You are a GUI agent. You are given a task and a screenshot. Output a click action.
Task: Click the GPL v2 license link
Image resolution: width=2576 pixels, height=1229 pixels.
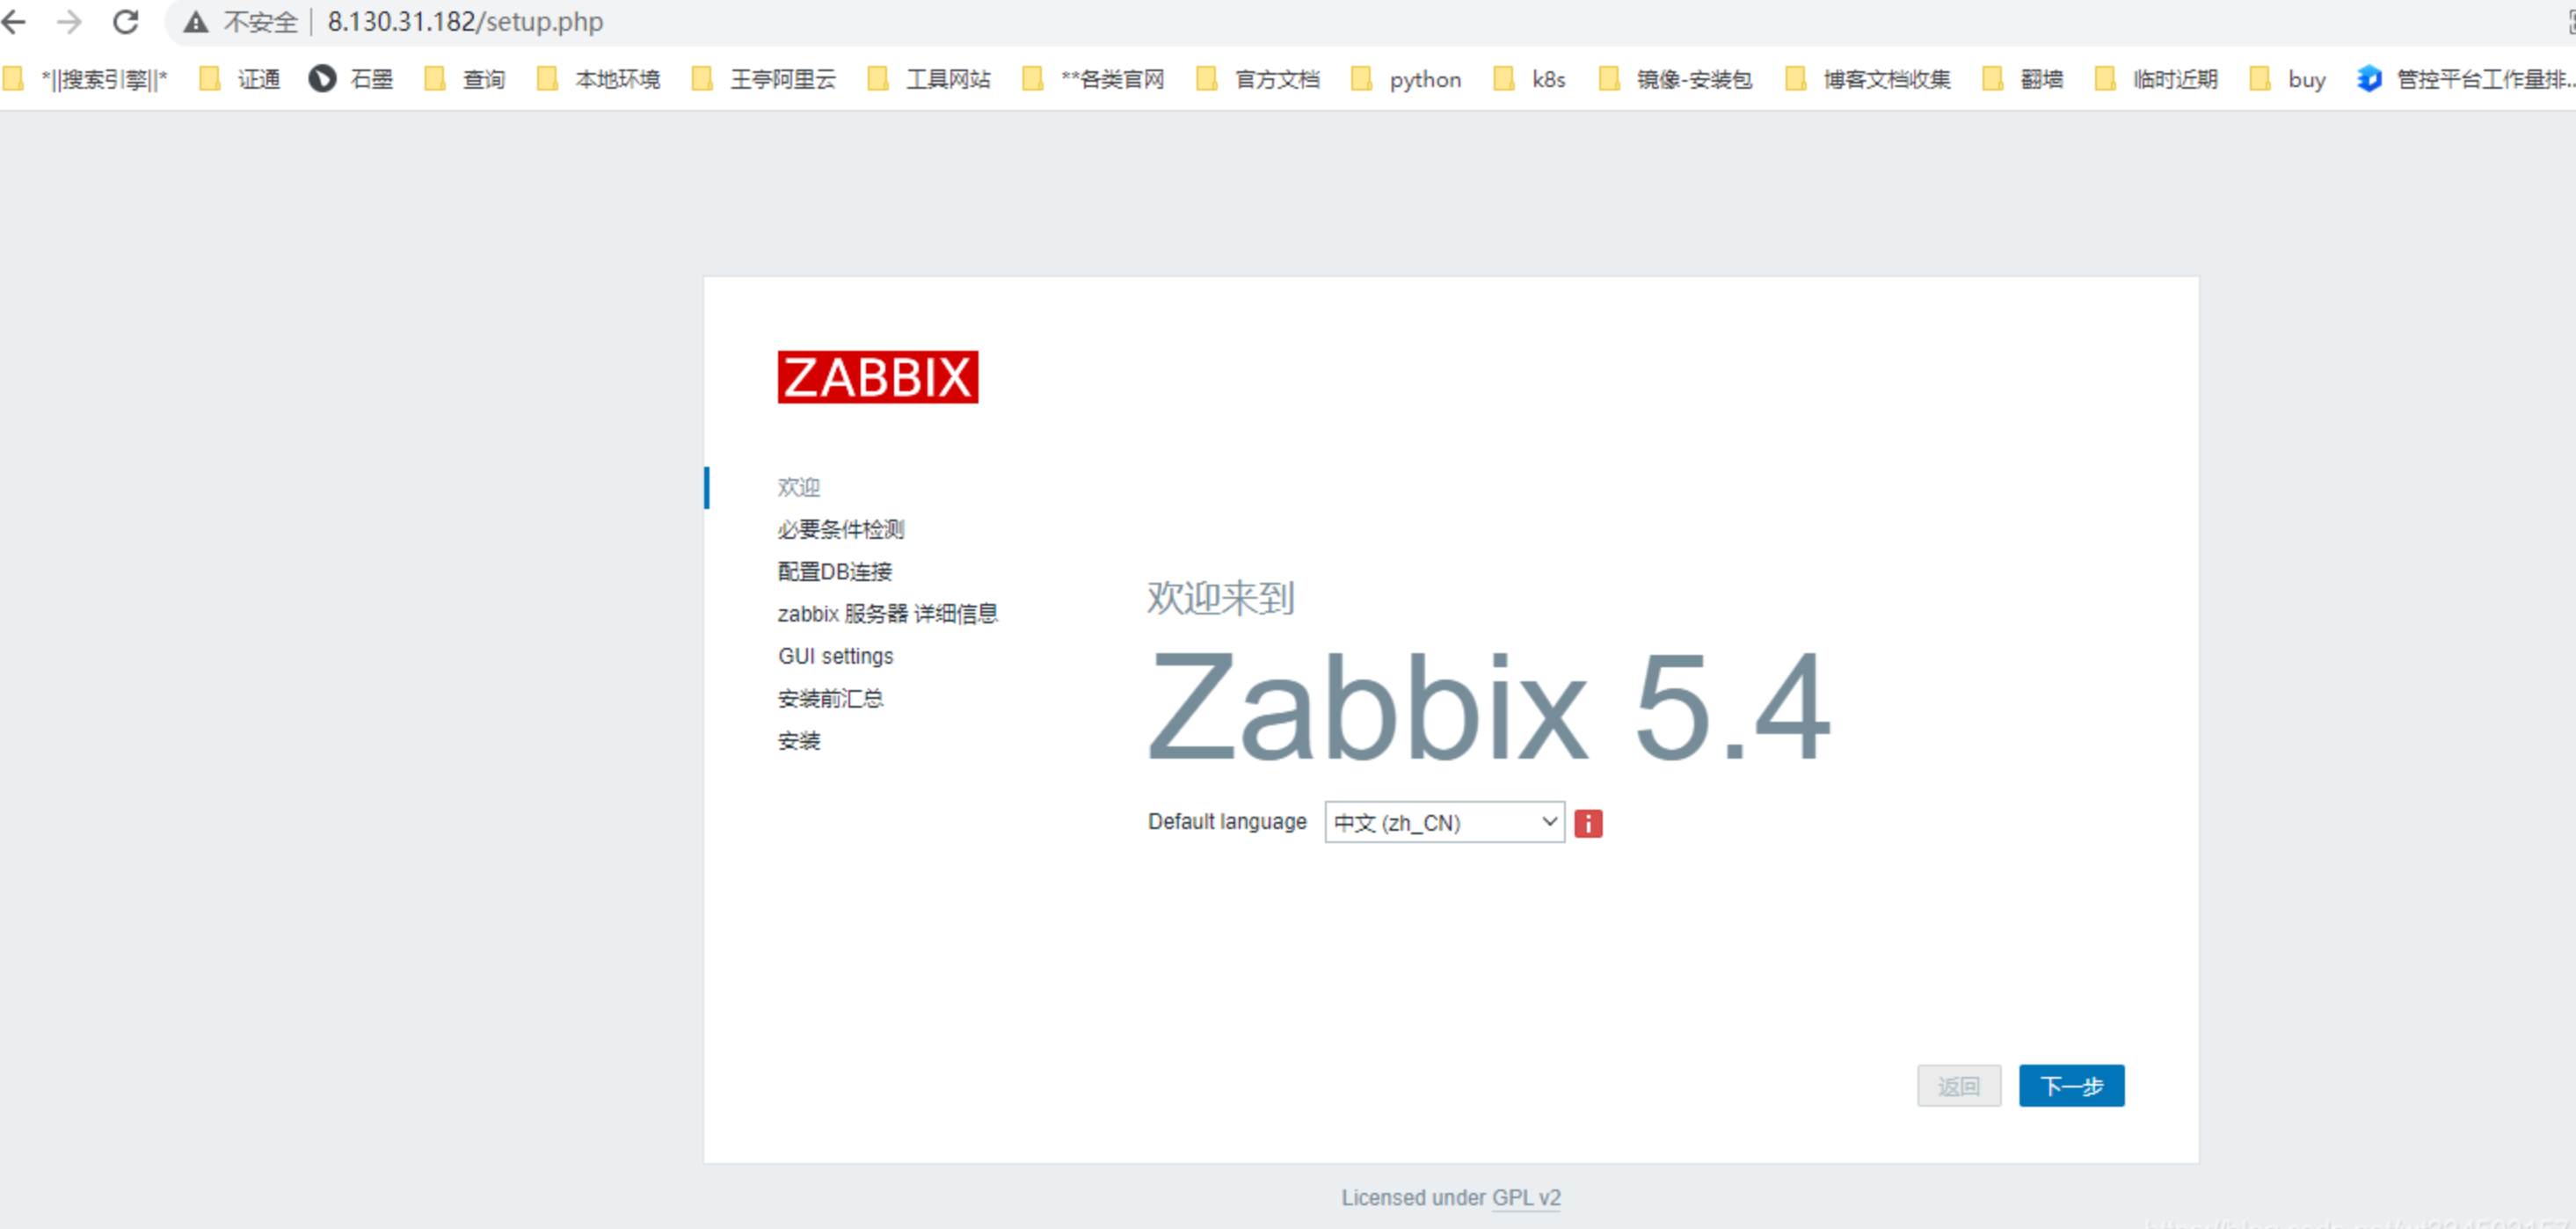click(1525, 1197)
